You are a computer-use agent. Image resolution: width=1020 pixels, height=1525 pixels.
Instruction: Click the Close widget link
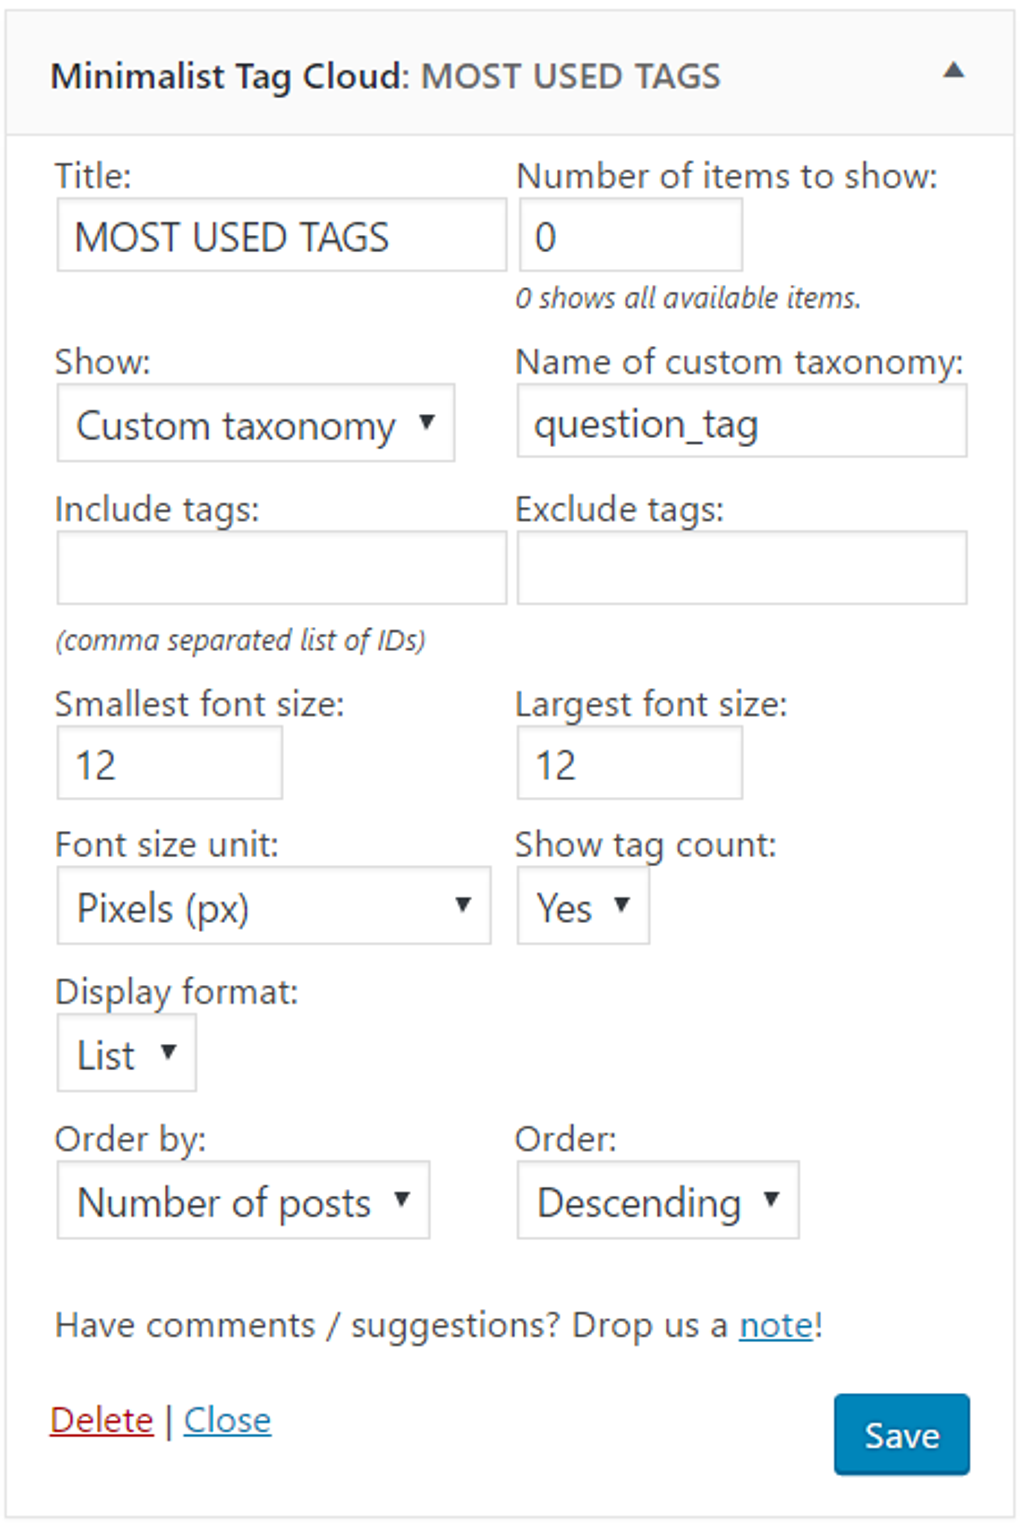pyautogui.click(x=227, y=1420)
